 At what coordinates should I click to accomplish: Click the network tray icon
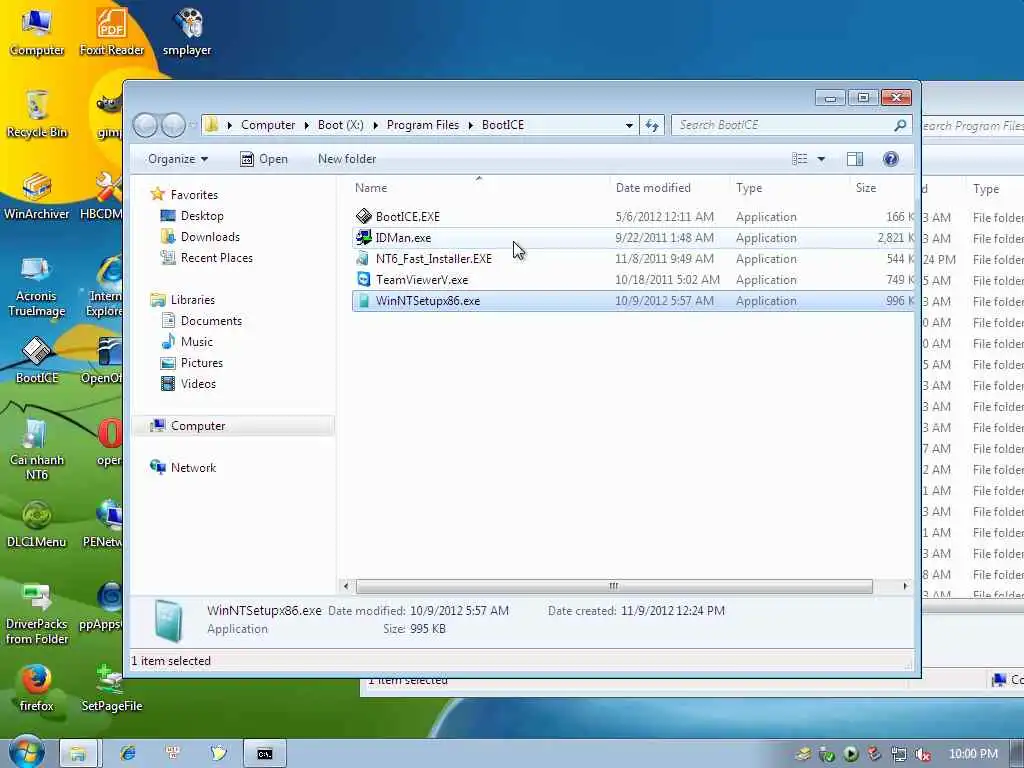click(899, 754)
